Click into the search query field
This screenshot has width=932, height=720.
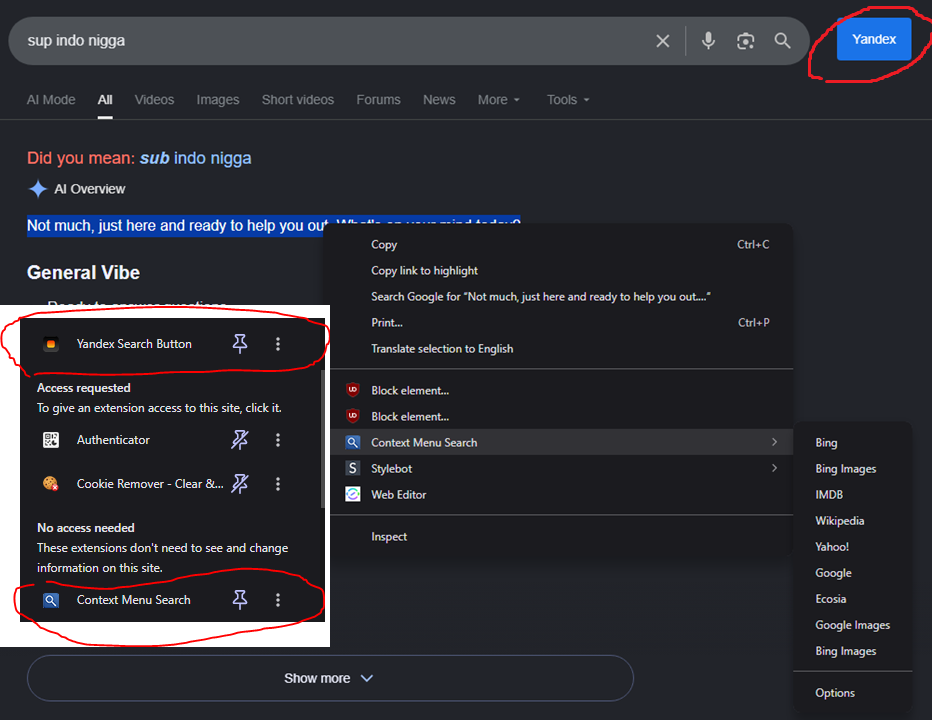pyautogui.click(x=333, y=40)
